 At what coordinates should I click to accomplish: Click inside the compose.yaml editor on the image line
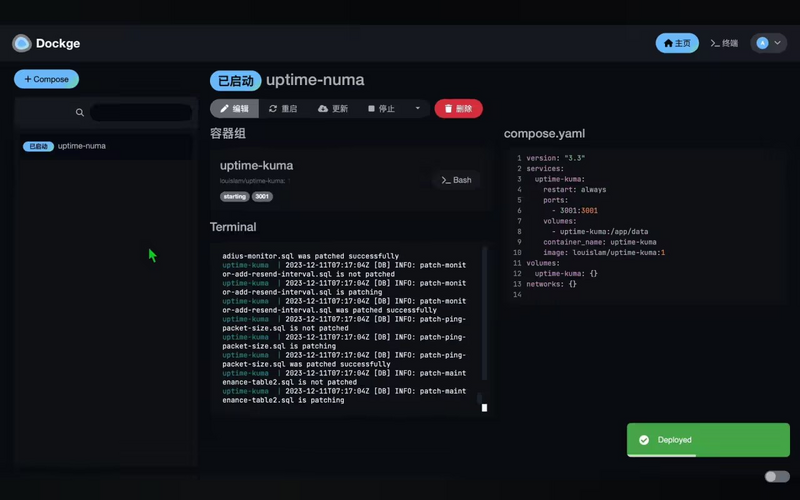600,253
